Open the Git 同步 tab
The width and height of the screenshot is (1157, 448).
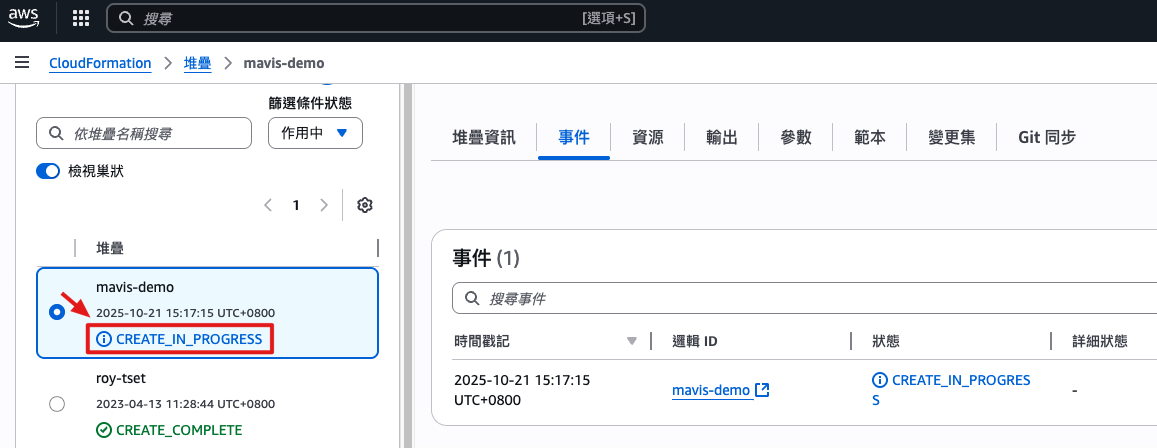click(x=1046, y=138)
